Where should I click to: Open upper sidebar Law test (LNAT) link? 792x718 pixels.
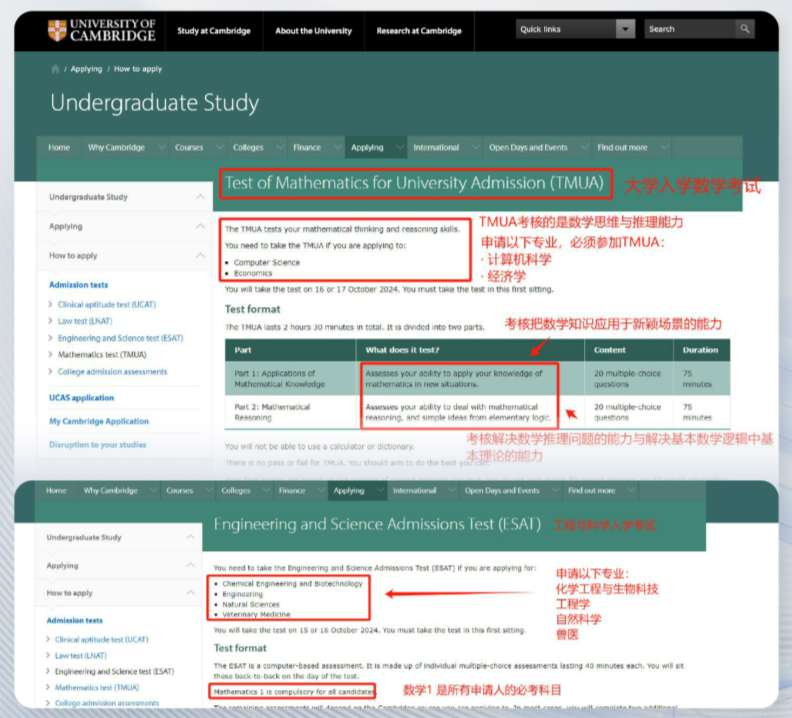[x=85, y=321]
